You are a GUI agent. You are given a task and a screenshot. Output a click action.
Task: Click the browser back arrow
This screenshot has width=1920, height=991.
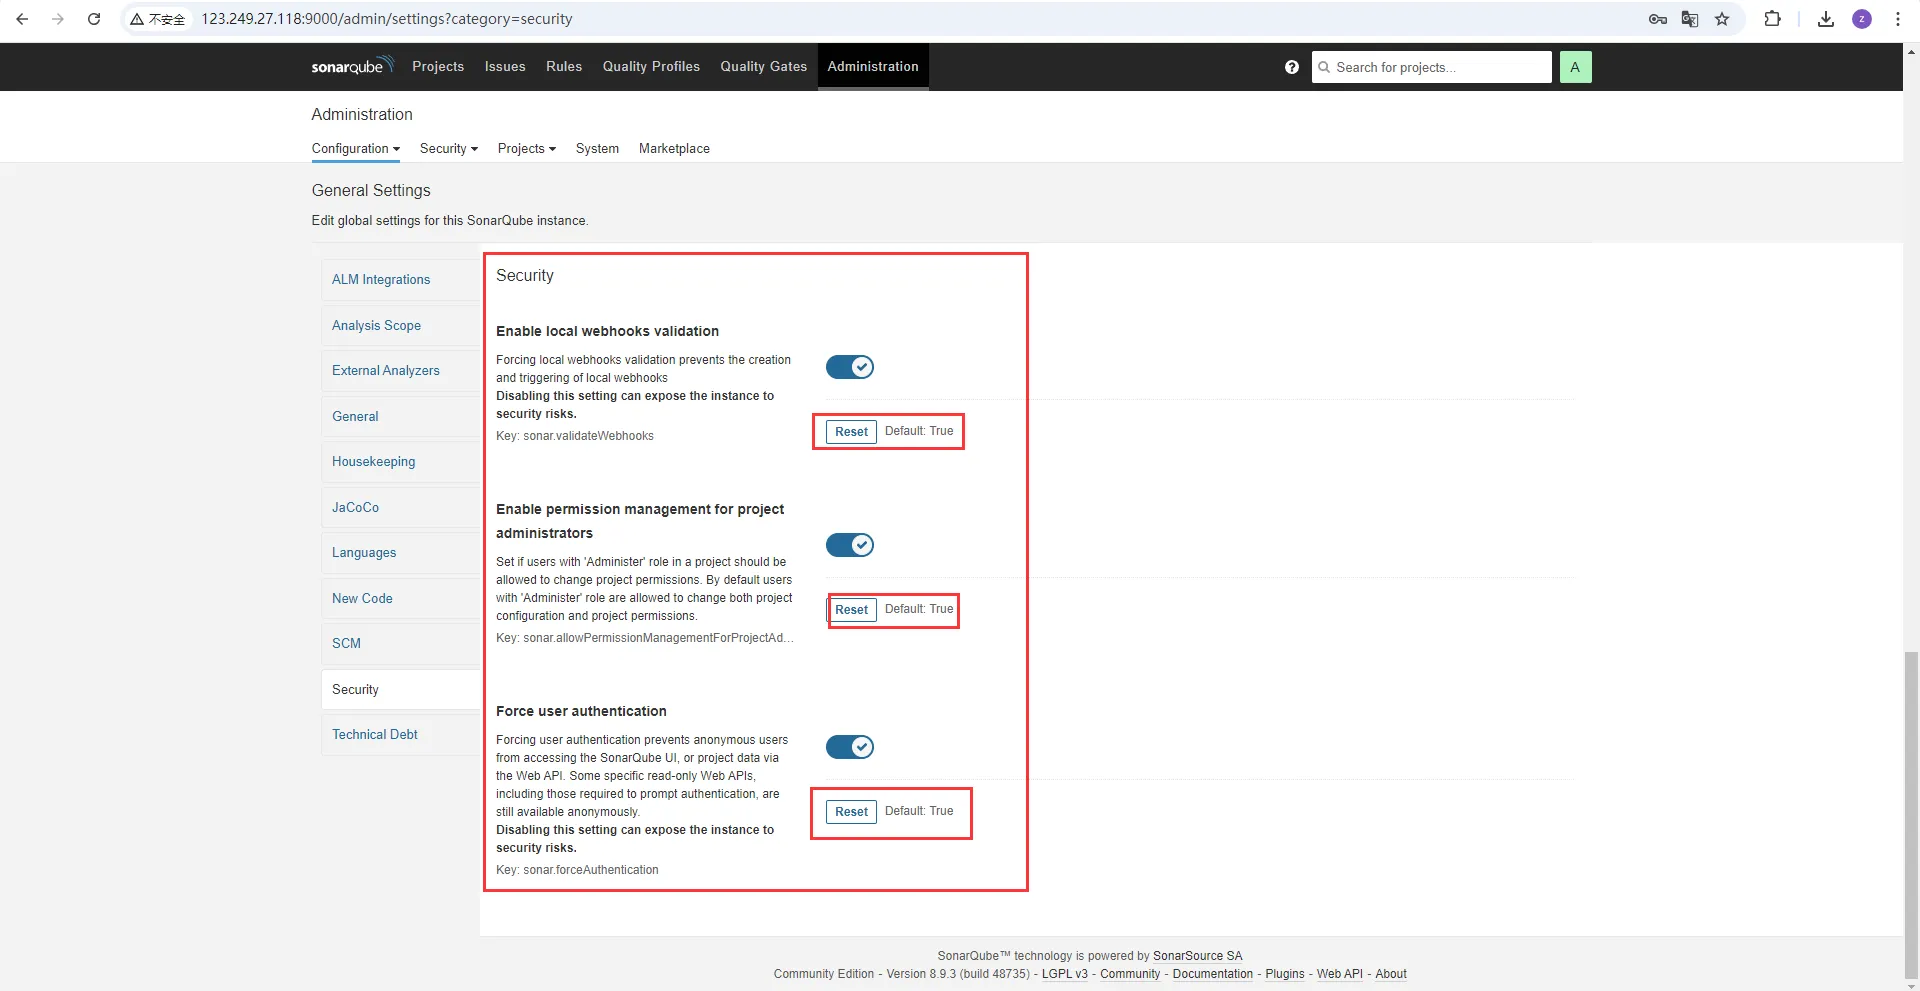22,19
